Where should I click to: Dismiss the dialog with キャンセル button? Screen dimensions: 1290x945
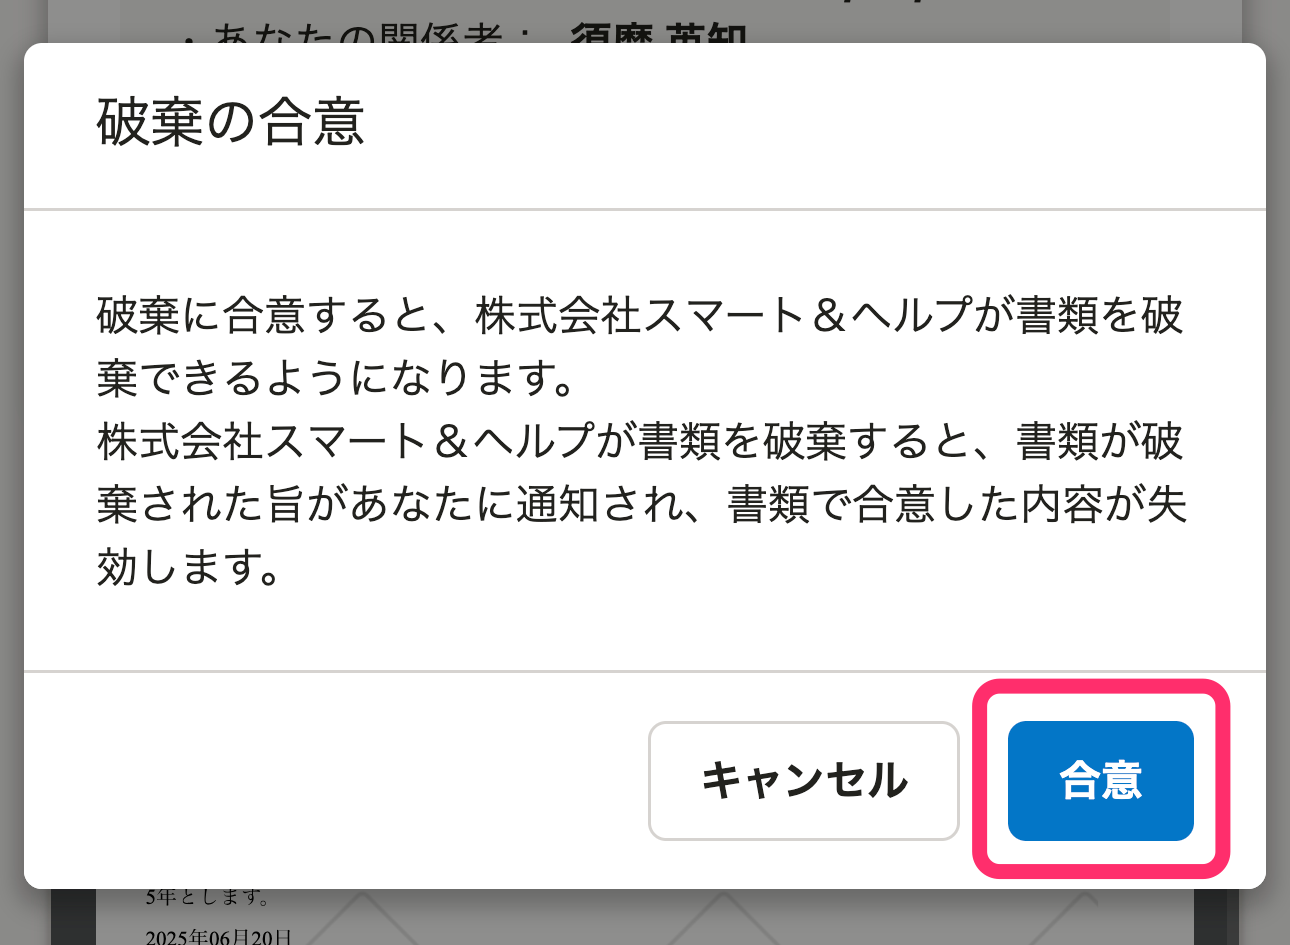(x=804, y=780)
